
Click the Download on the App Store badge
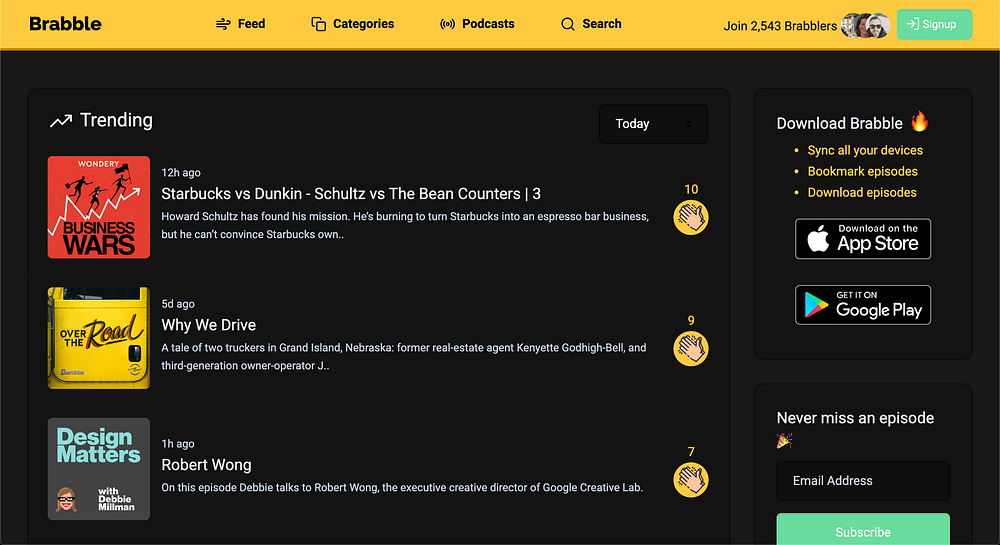coord(863,239)
